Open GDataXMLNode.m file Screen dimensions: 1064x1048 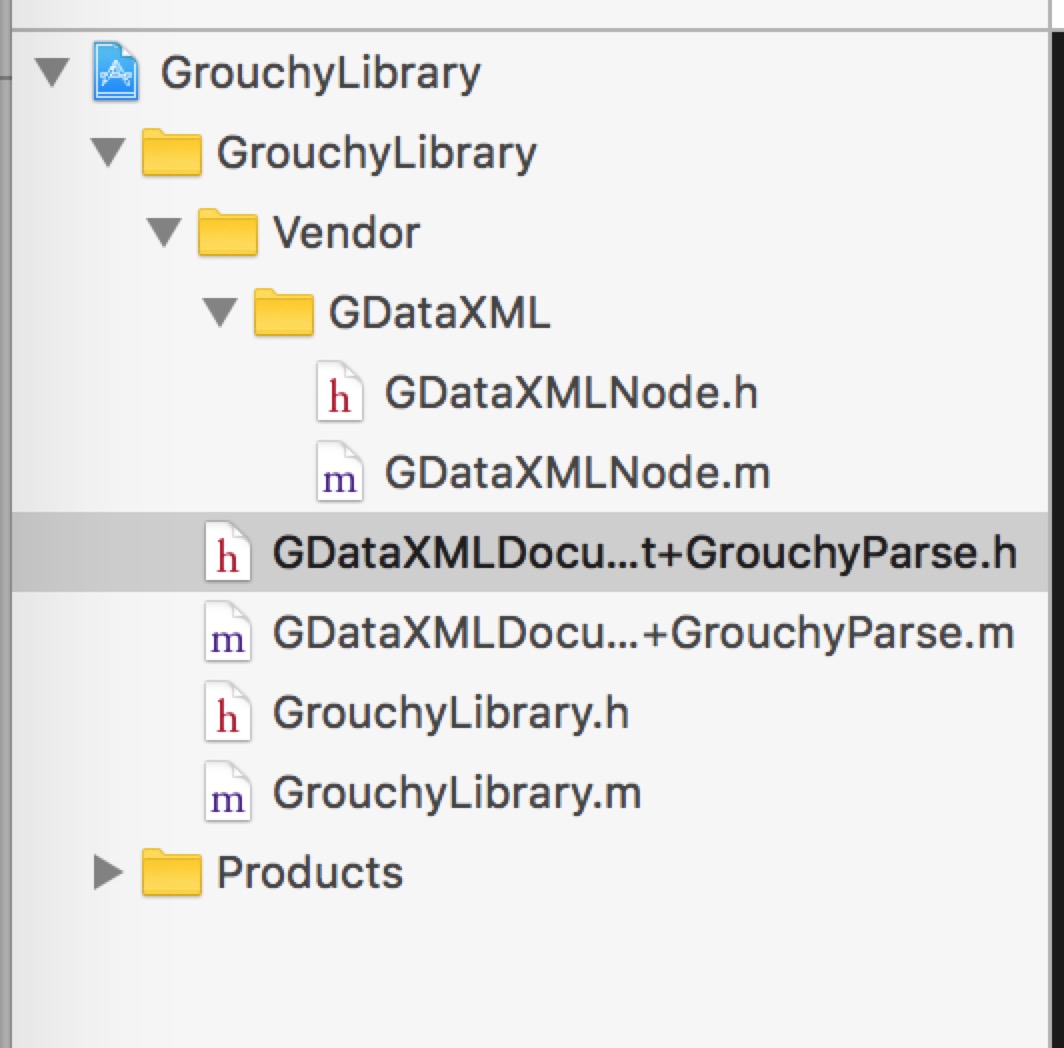click(577, 473)
